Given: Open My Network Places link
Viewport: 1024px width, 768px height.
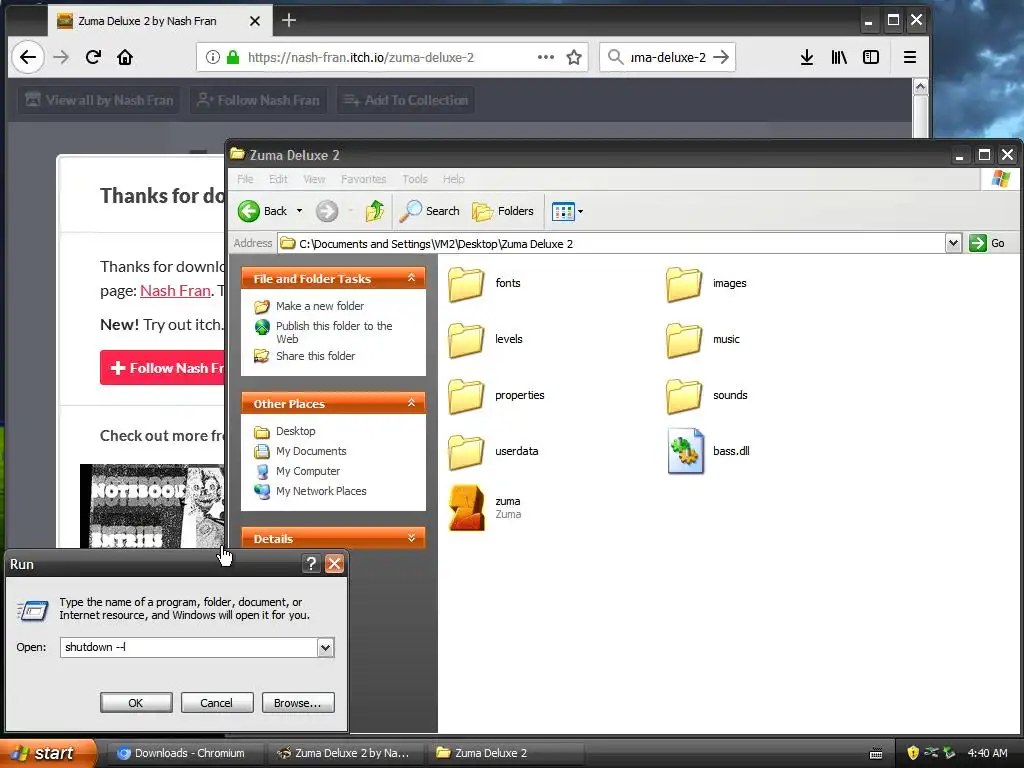Looking at the screenshot, I should 321,491.
